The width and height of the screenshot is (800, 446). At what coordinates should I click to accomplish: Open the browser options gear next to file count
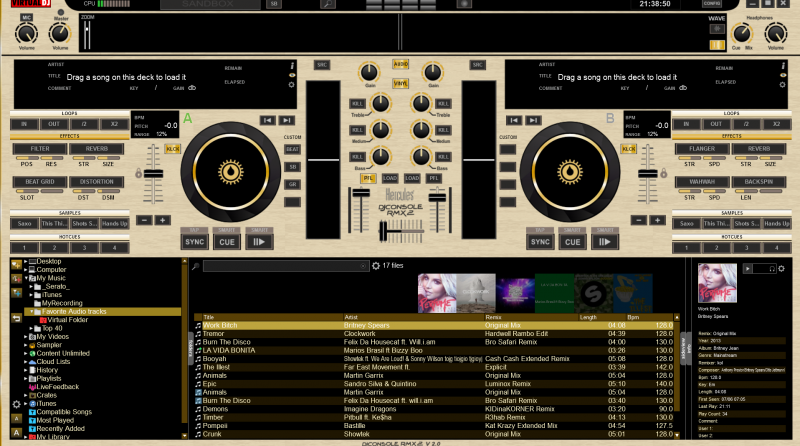point(374,266)
